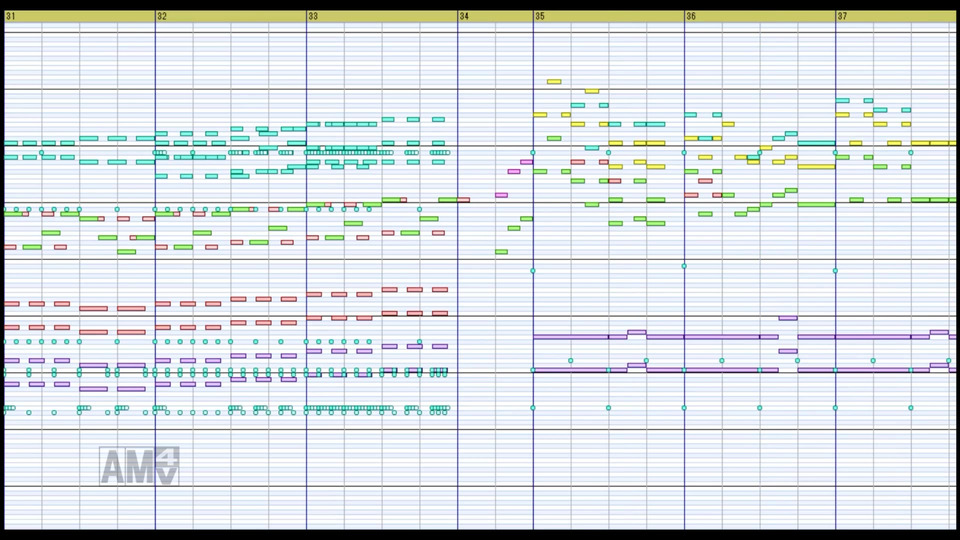Select long green note ending measure 36

click(816, 204)
